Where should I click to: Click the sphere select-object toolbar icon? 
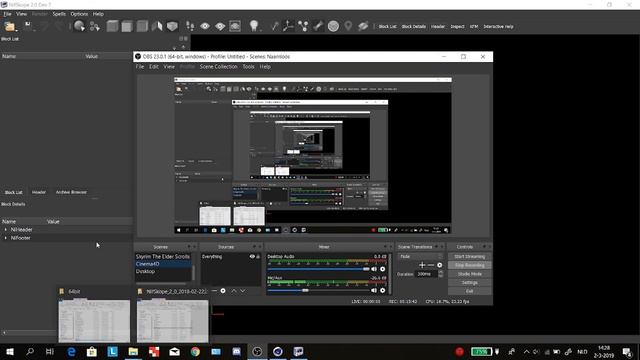pos(79,27)
